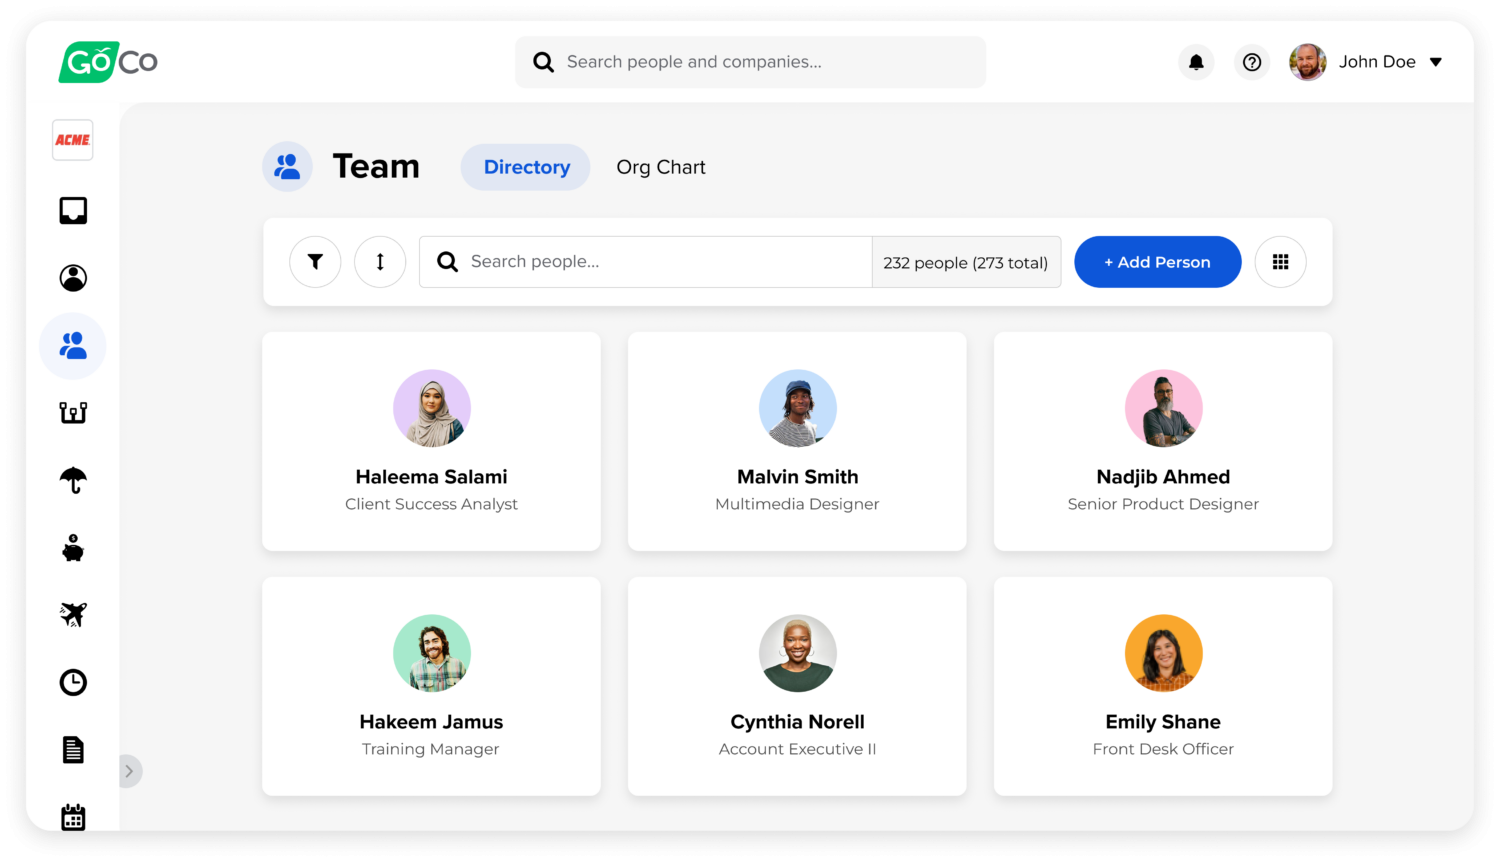Open the help question mark icon
Image resolution: width=1500 pixels, height=862 pixels.
pyautogui.click(x=1252, y=62)
